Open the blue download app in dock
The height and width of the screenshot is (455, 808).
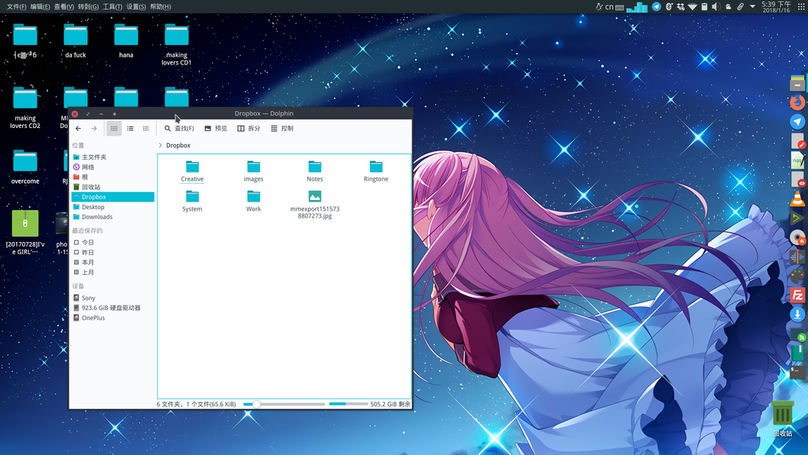(797, 314)
